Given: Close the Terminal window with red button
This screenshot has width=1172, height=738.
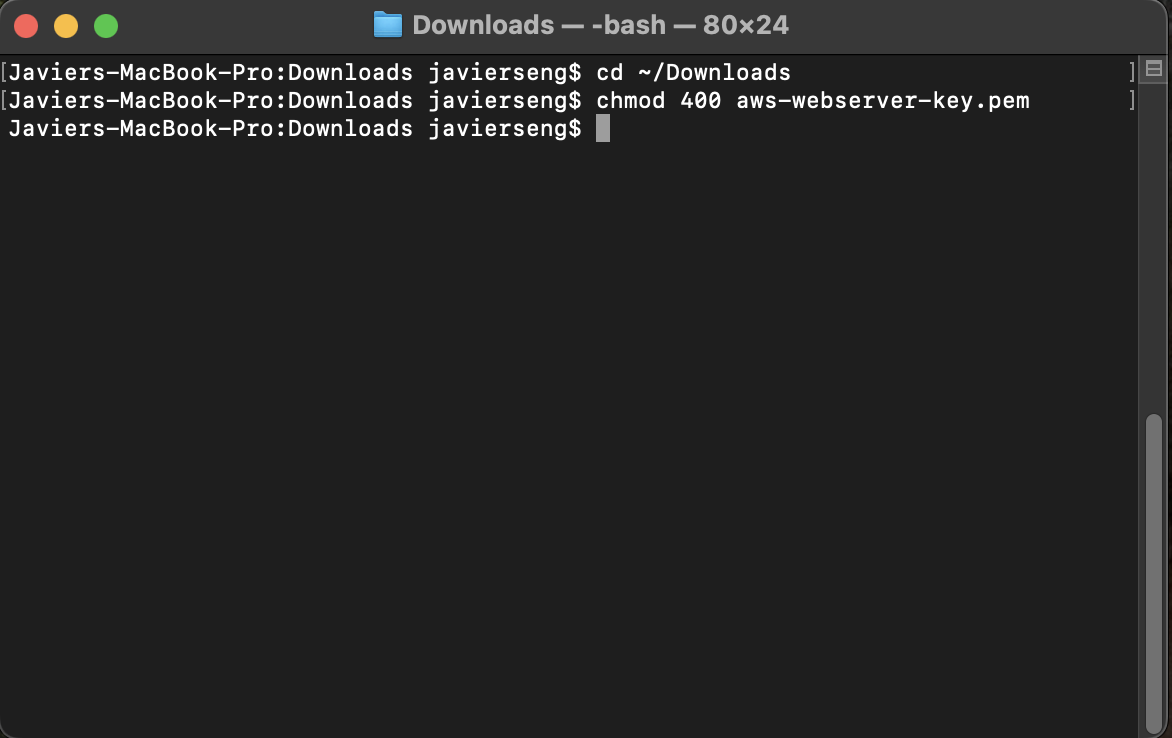Looking at the screenshot, I should 26,26.
